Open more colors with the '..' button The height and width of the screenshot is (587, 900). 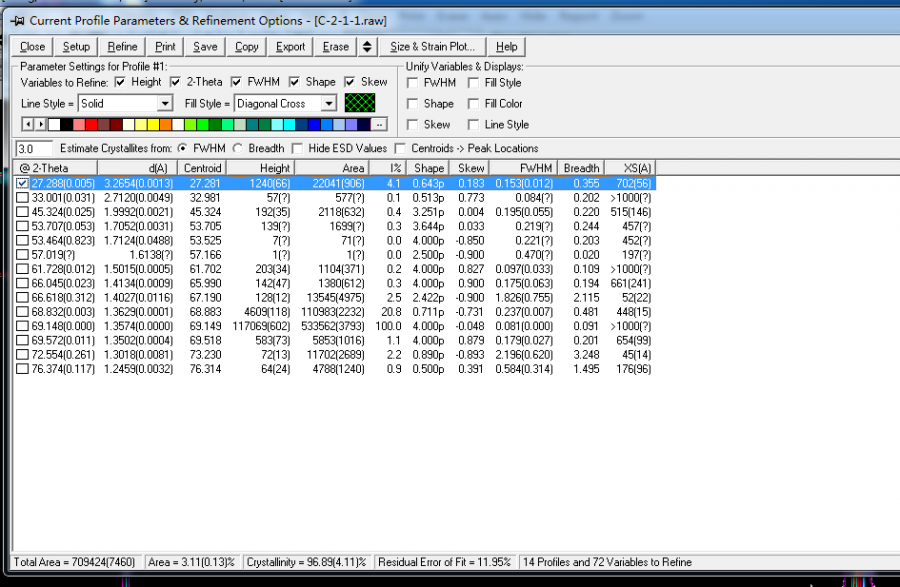coord(379,125)
